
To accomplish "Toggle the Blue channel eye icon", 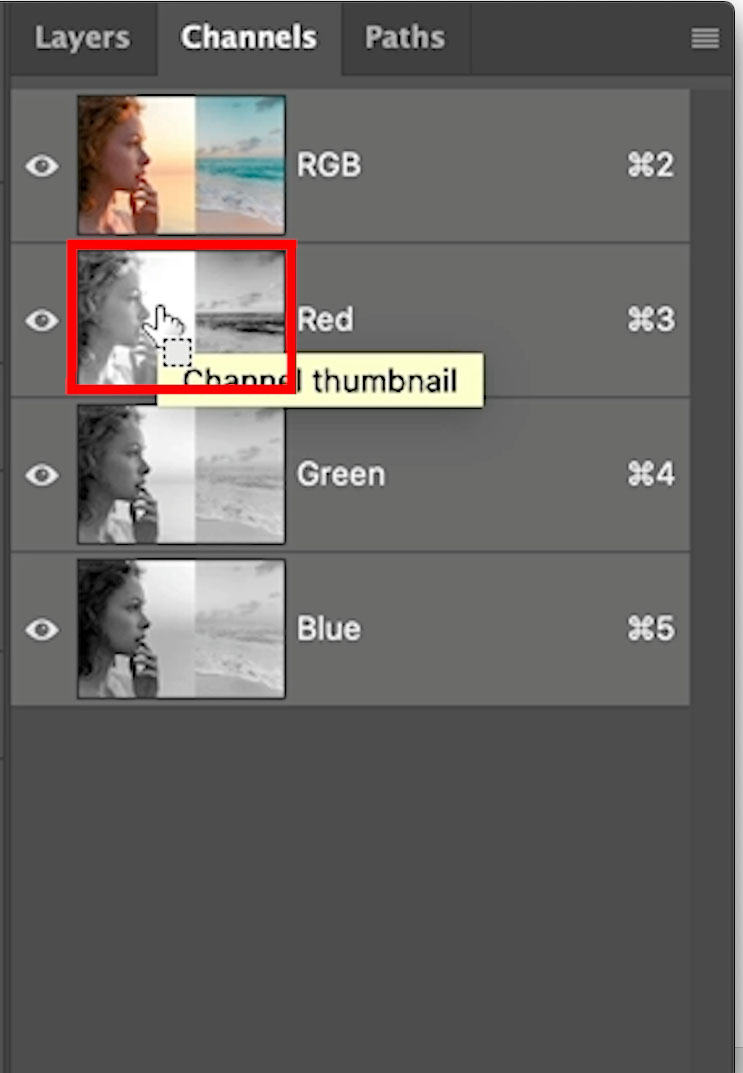I will pos(42,630).
